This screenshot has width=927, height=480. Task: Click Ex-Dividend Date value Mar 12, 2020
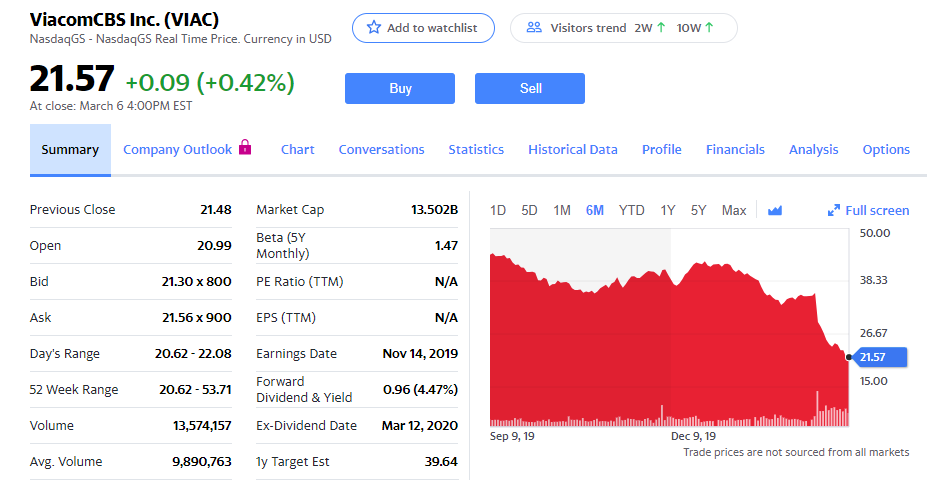[x=420, y=426]
